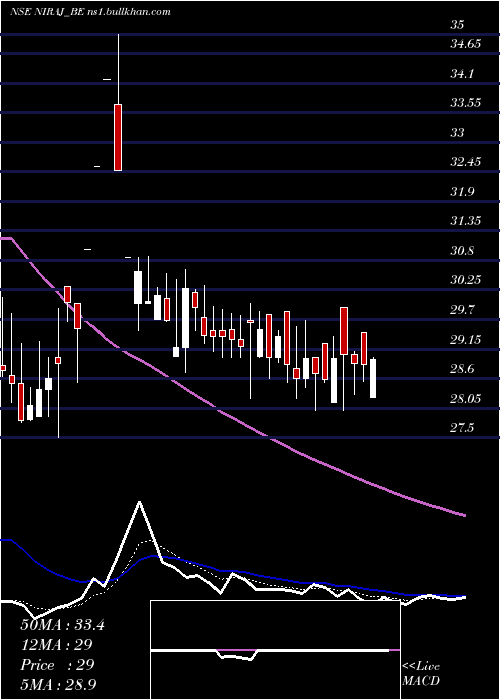Click the '50MA : 33.4' readout
This screenshot has width=500, height=700.
(62, 625)
